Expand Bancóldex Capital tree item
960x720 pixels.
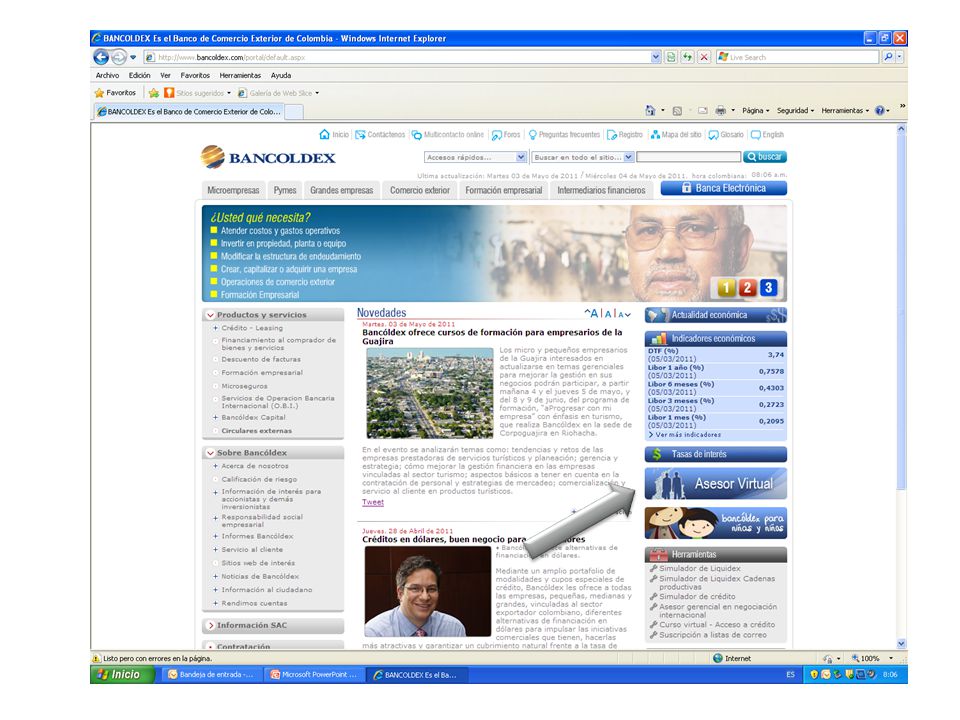point(216,418)
